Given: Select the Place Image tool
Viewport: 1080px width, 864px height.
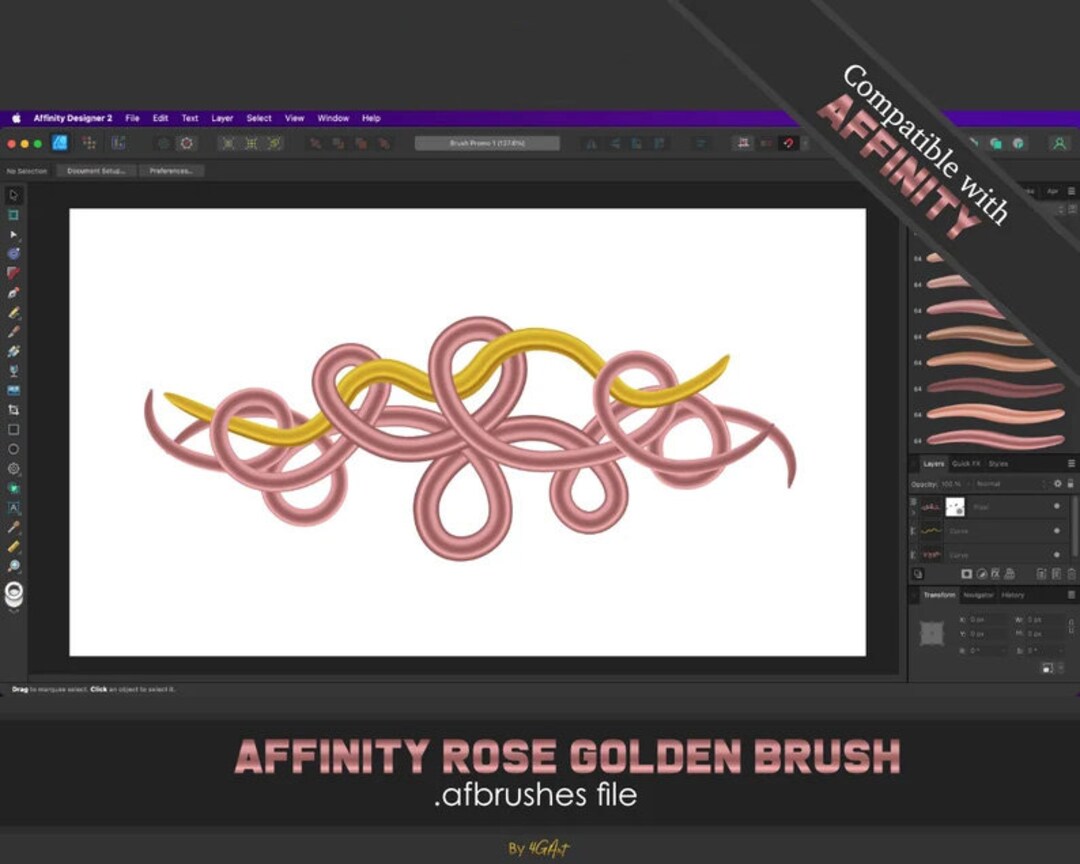Looking at the screenshot, I should point(13,390).
